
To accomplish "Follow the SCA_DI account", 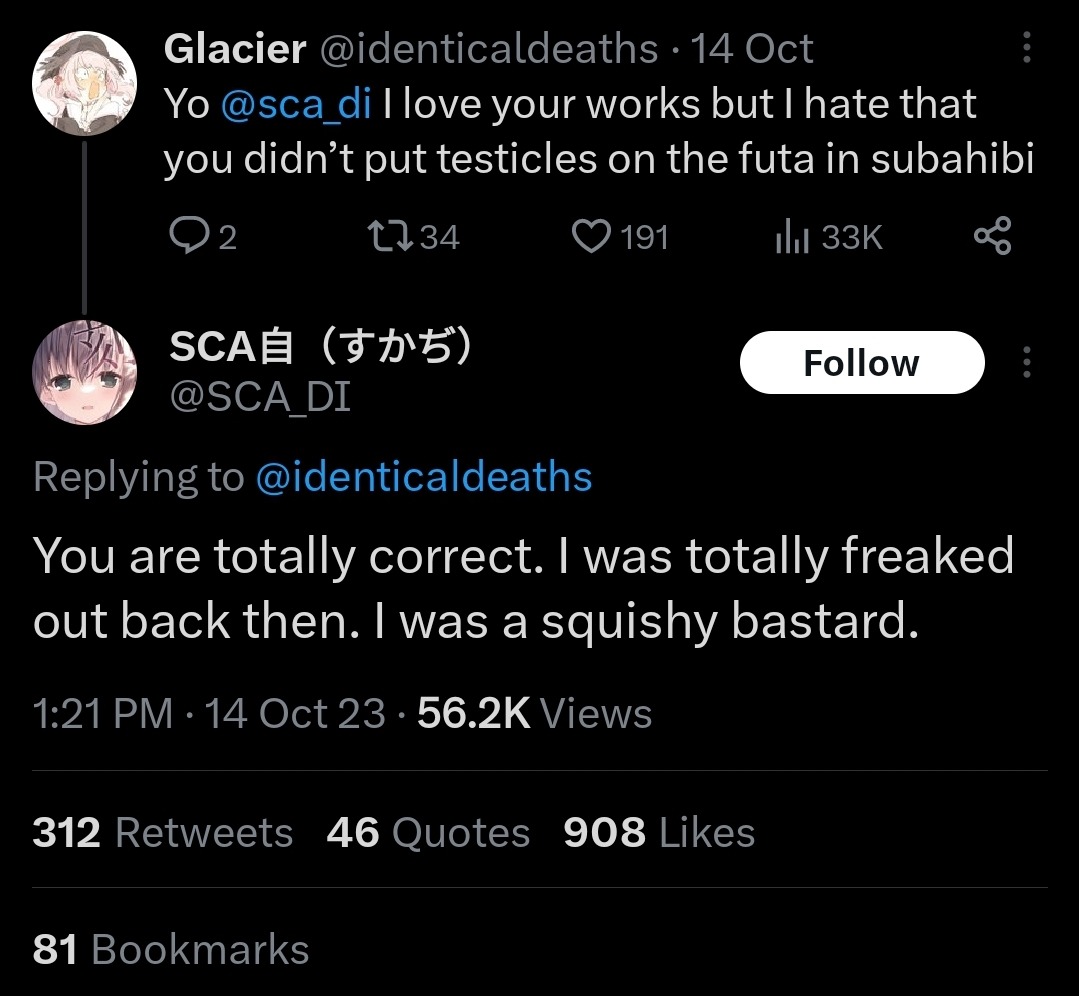I will (861, 362).
